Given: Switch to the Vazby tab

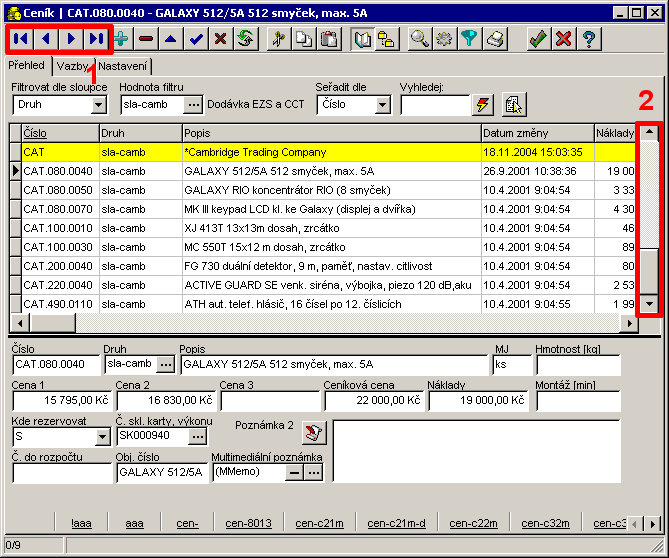Looking at the screenshot, I should tap(71, 65).
